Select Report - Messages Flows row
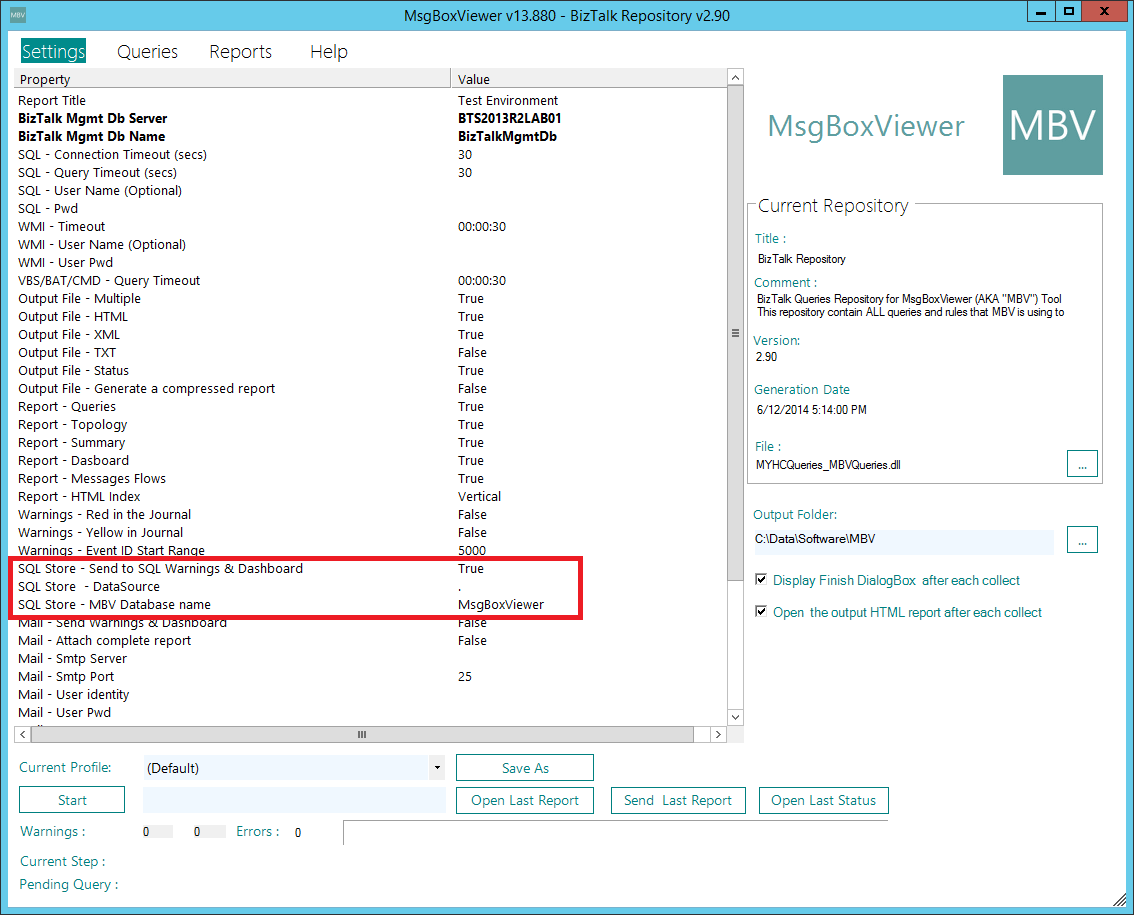The height and width of the screenshot is (915, 1134). click(370, 479)
